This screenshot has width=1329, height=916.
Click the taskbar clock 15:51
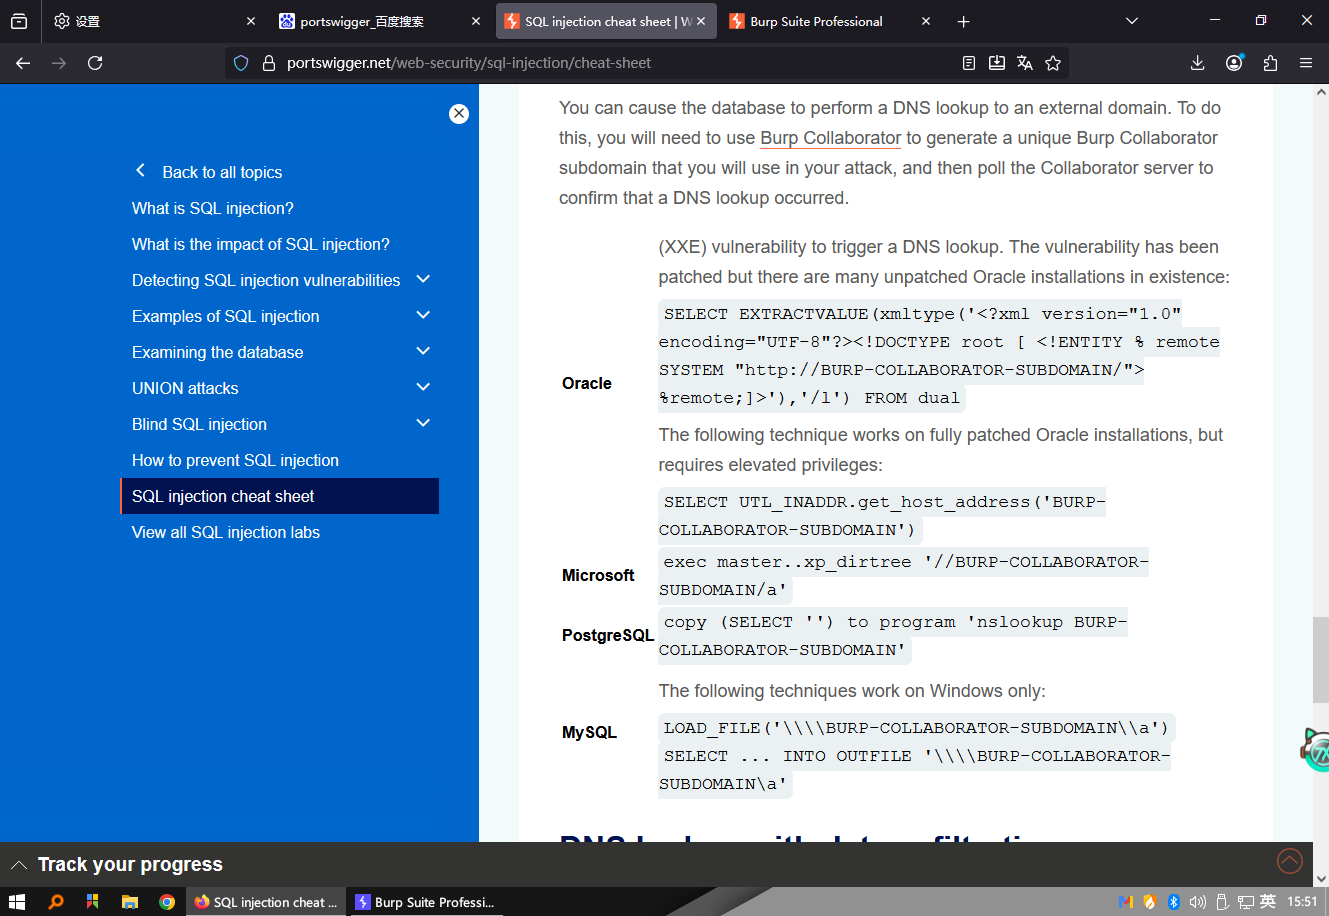(x=1302, y=902)
